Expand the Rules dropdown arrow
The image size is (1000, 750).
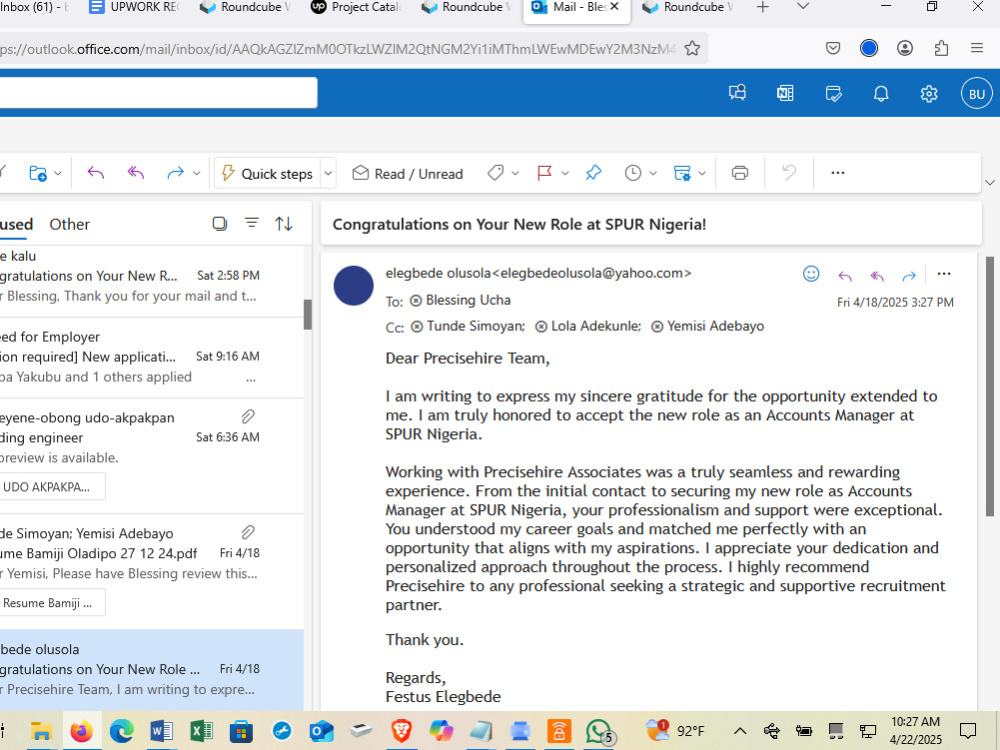pos(702,173)
